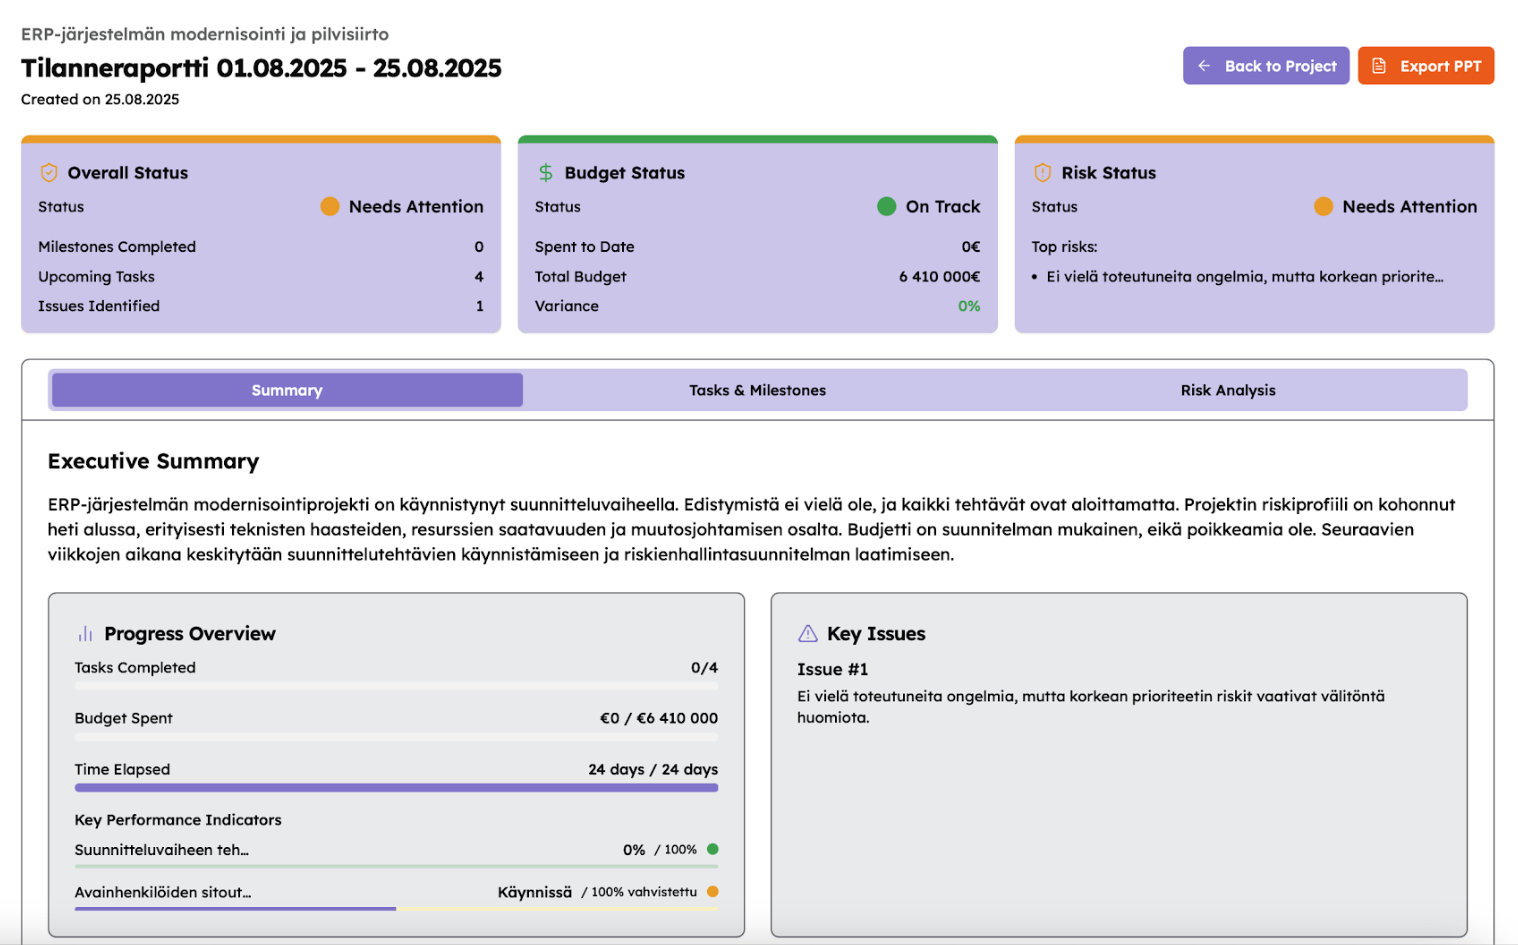The height and width of the screenshot is (945, 1518).
Task: Click the Key Issues warning triangle icon
Action: pyautogui.click(x=808, y=634)
